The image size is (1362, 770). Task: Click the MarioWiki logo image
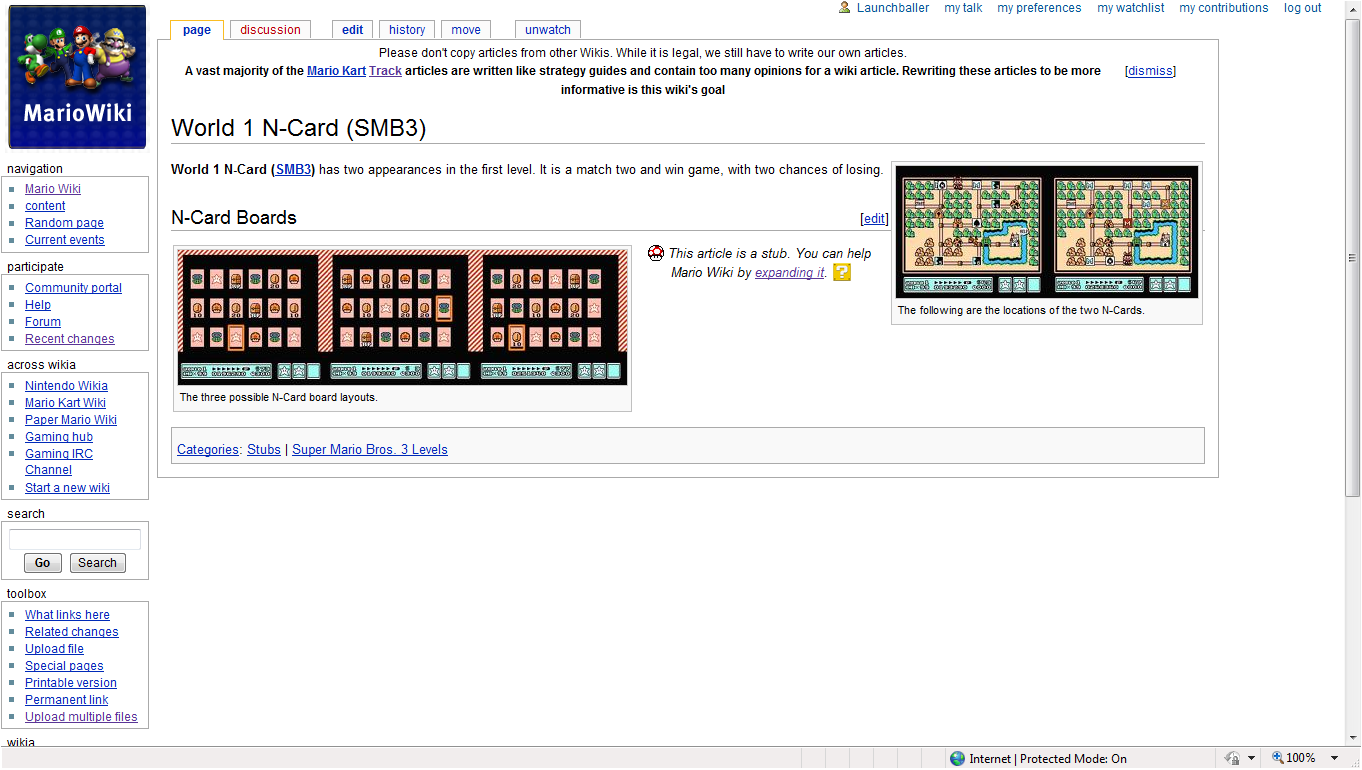77,77
